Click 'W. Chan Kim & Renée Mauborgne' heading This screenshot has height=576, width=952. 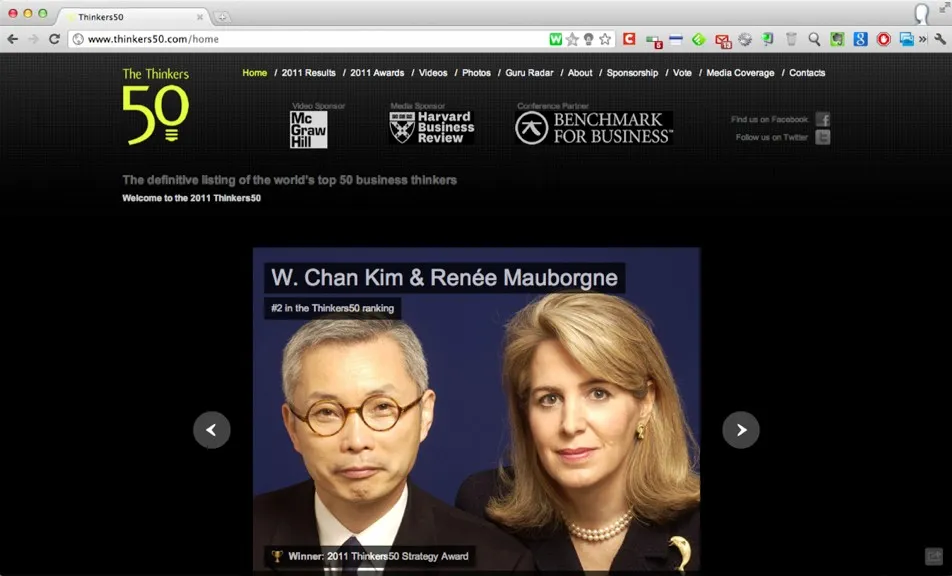[x=444, y=277]
